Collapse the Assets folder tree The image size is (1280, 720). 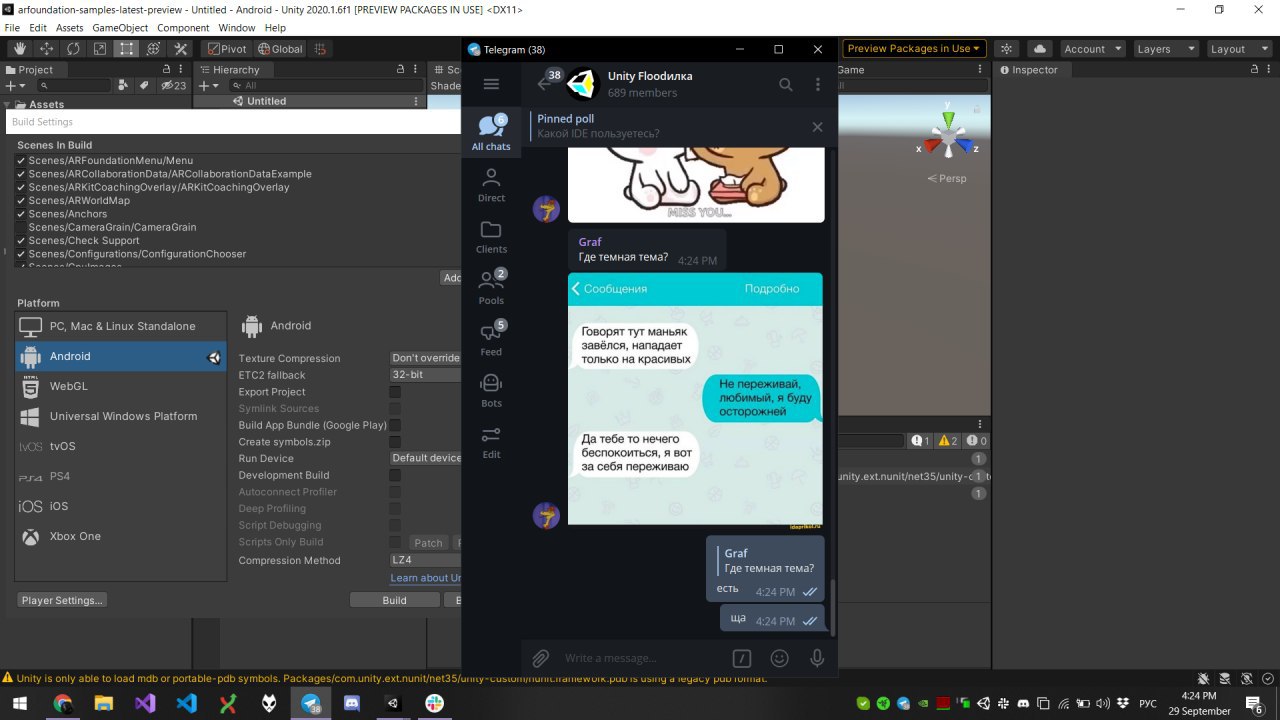8,104
